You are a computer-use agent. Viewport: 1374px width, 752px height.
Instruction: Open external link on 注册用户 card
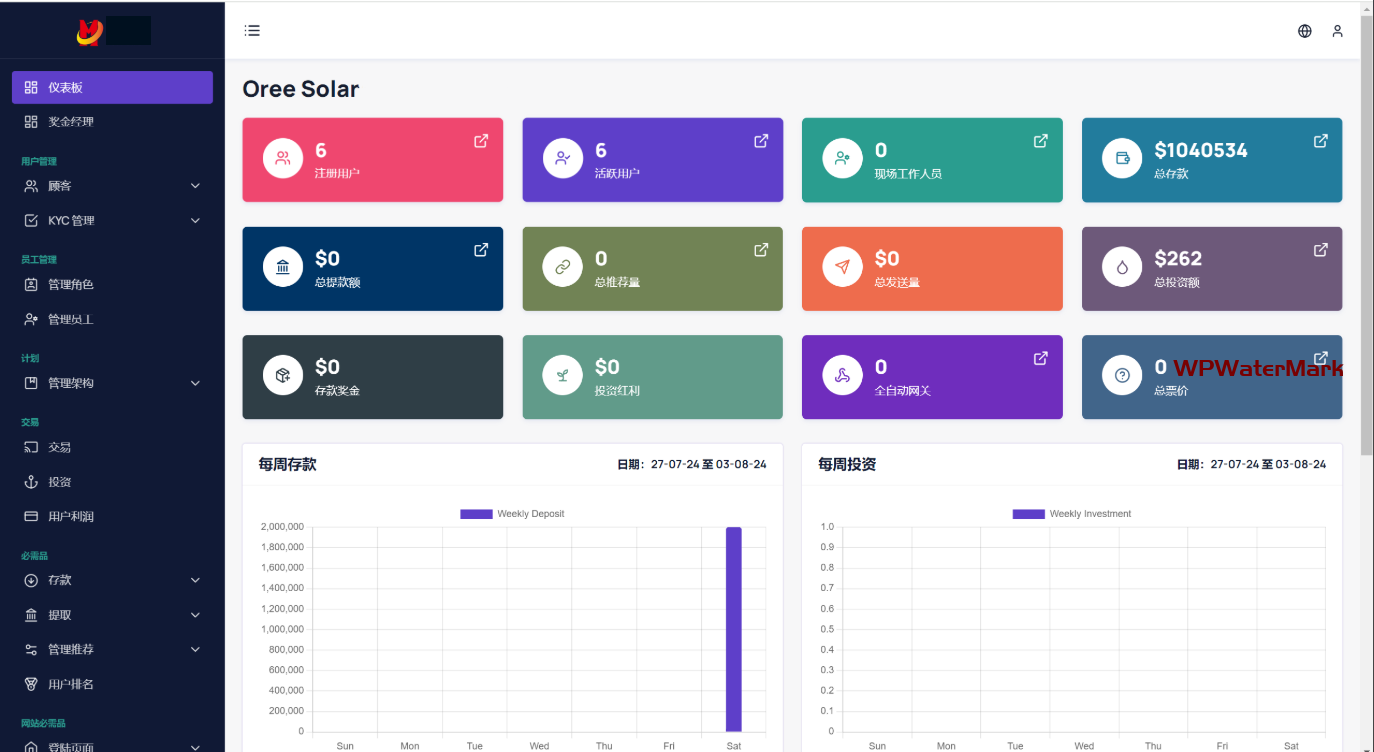pyautogui.click(x=481, y=141)
